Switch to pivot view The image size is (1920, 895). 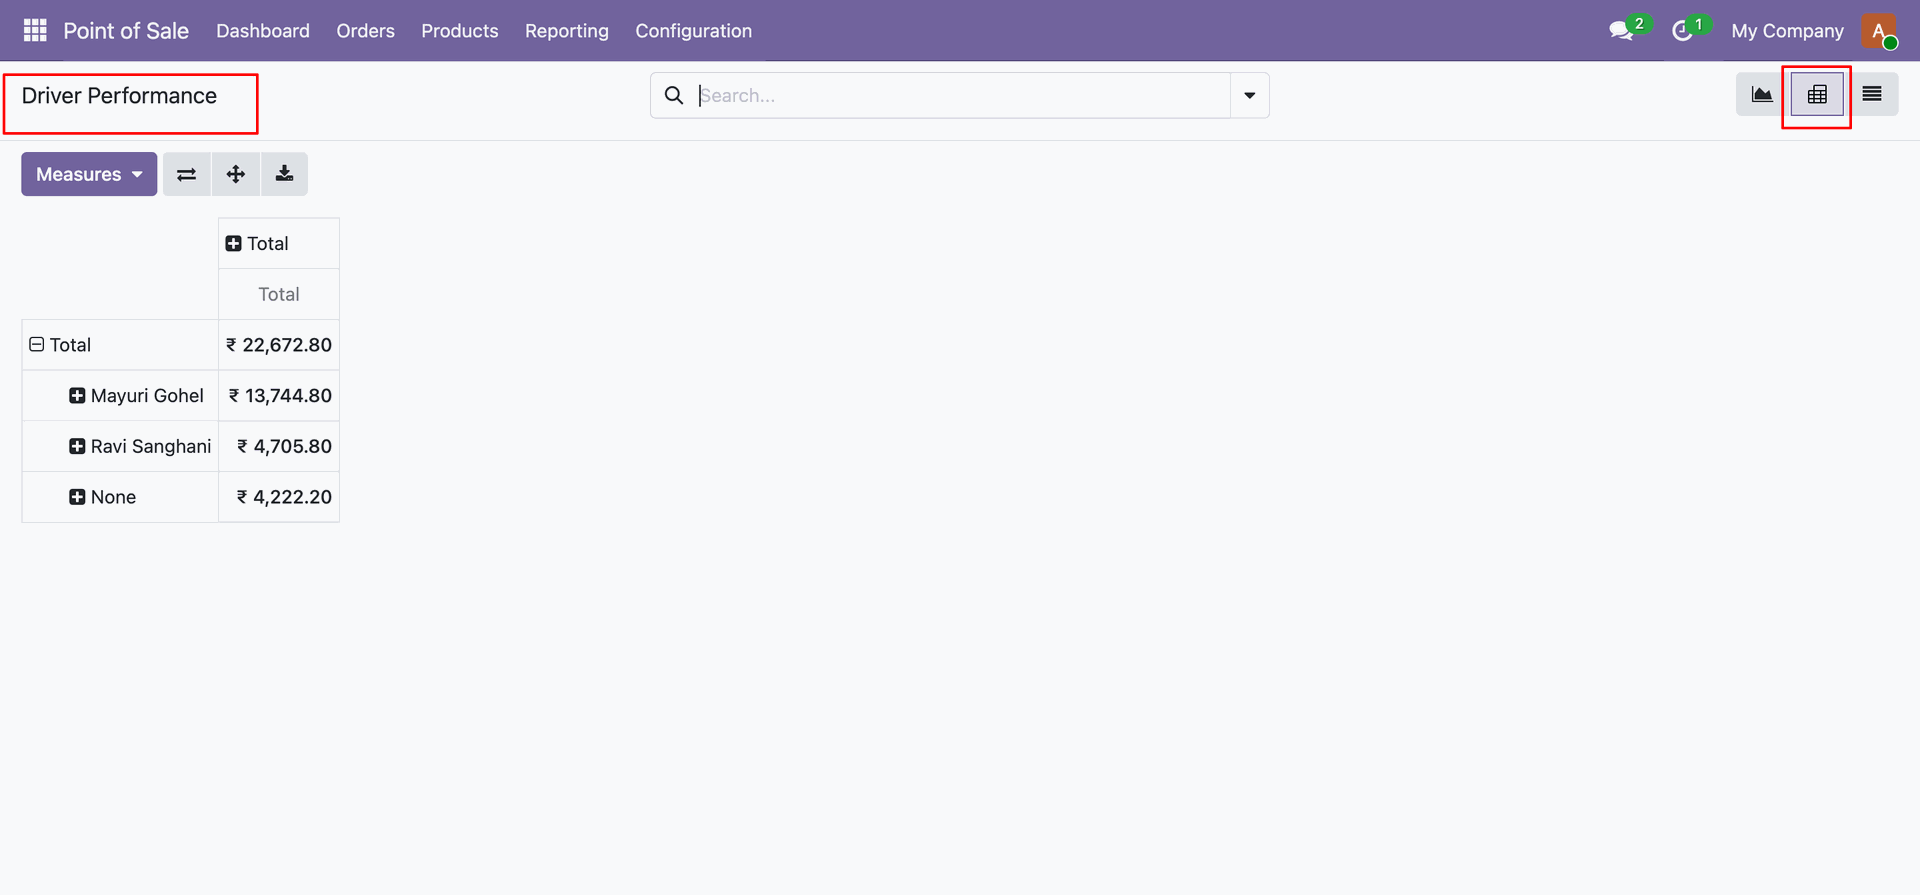point(1817,95)
